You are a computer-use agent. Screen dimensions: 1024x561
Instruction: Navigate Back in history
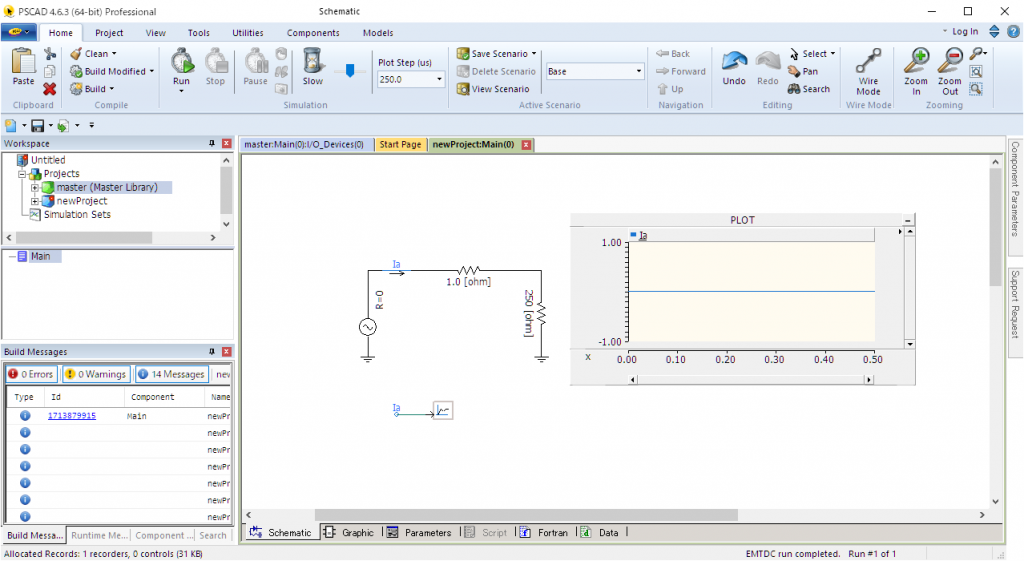coord(673,54)
